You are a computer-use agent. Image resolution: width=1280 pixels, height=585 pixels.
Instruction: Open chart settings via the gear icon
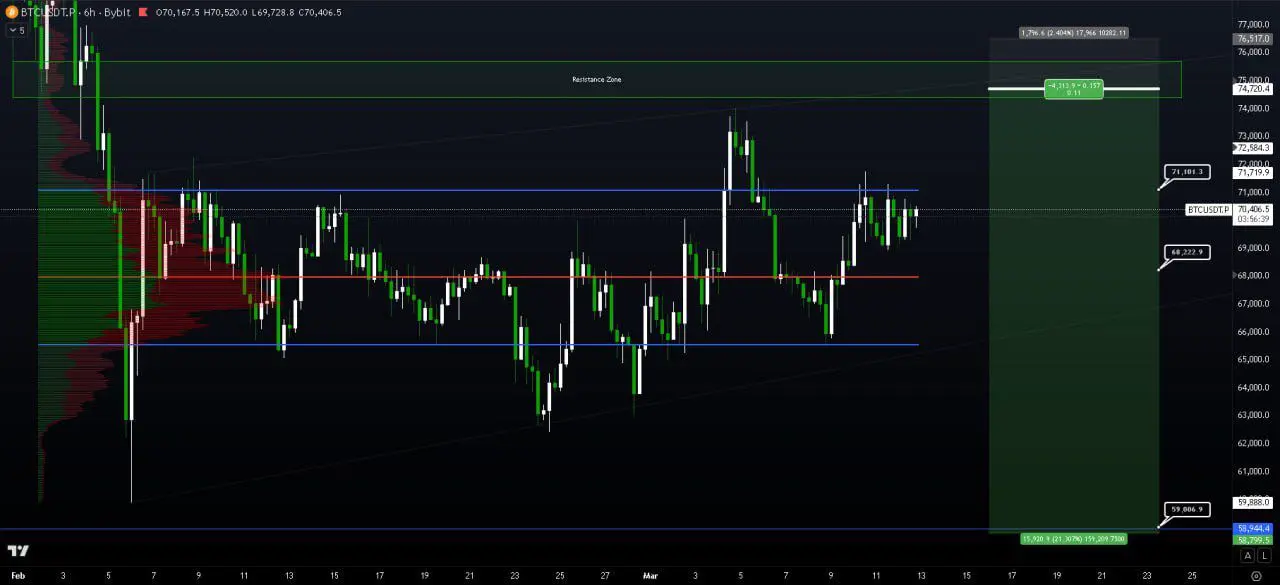click(1256, 576)
